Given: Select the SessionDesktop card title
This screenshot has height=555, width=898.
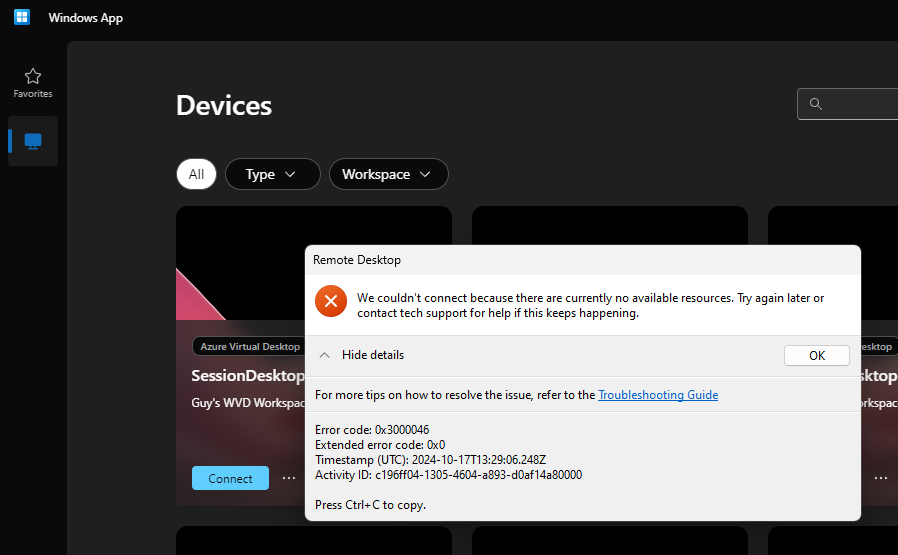Looking at the screenshot, I should coord(248,376).
